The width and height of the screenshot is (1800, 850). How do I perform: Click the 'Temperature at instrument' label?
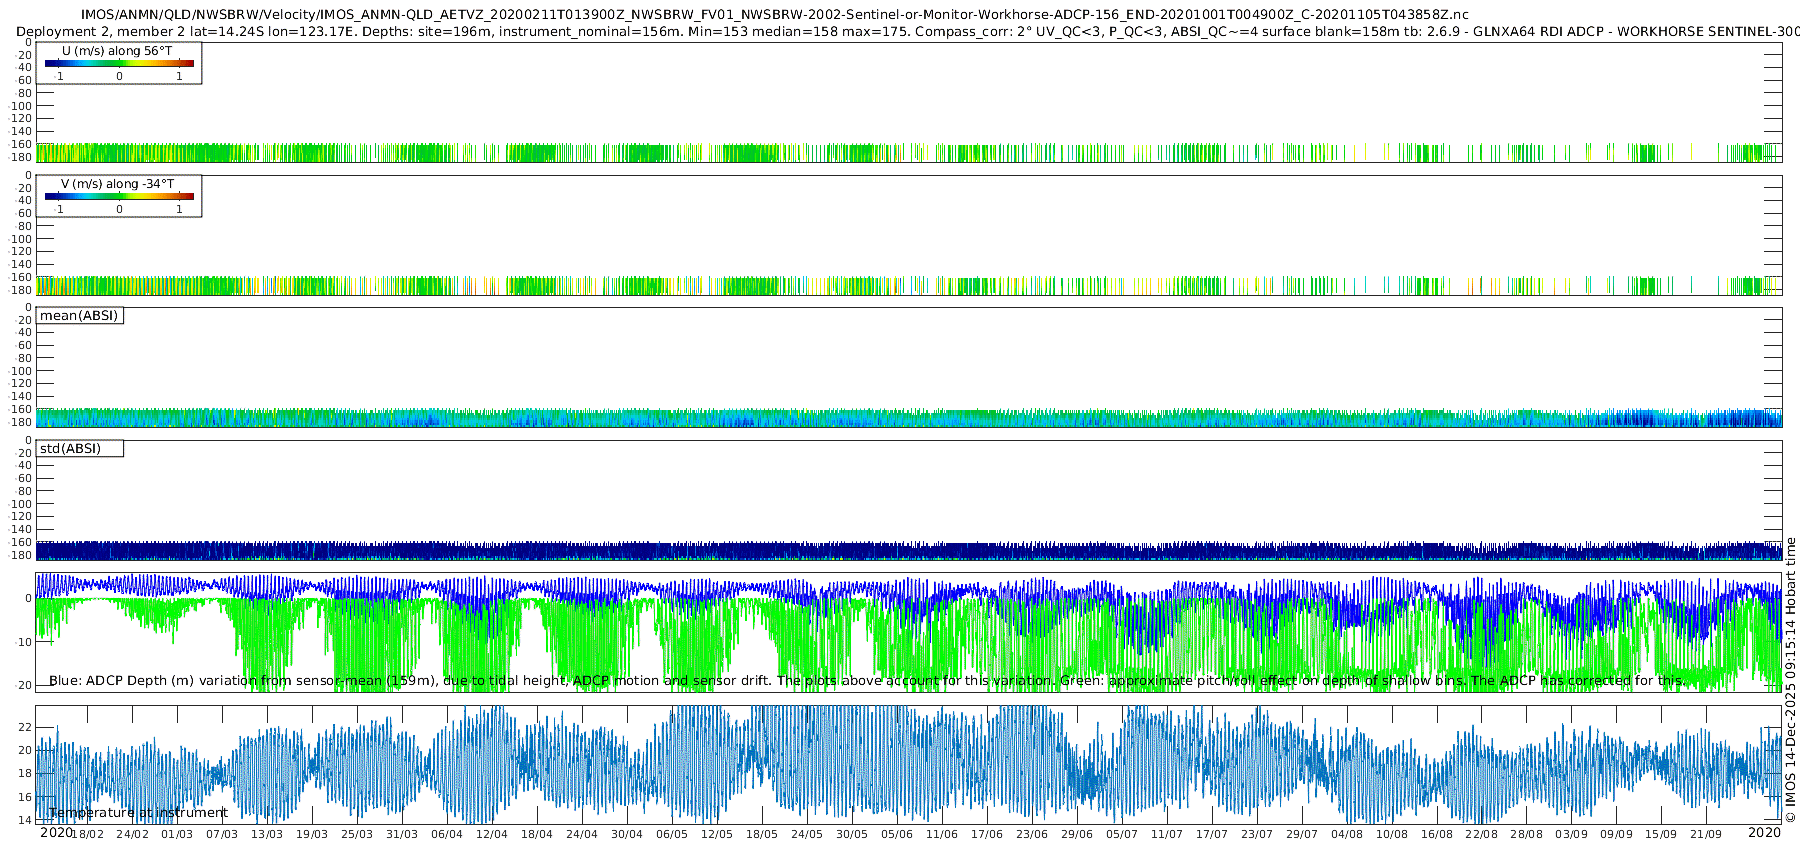[x=139, y=812]
